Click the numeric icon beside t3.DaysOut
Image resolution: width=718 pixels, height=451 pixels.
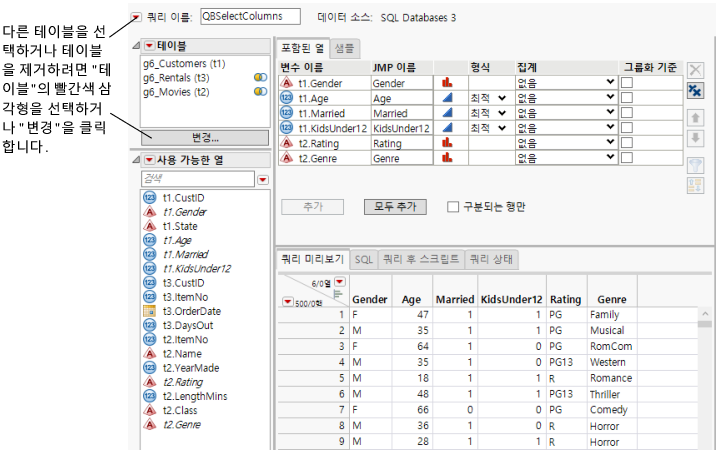coord(150,325)
